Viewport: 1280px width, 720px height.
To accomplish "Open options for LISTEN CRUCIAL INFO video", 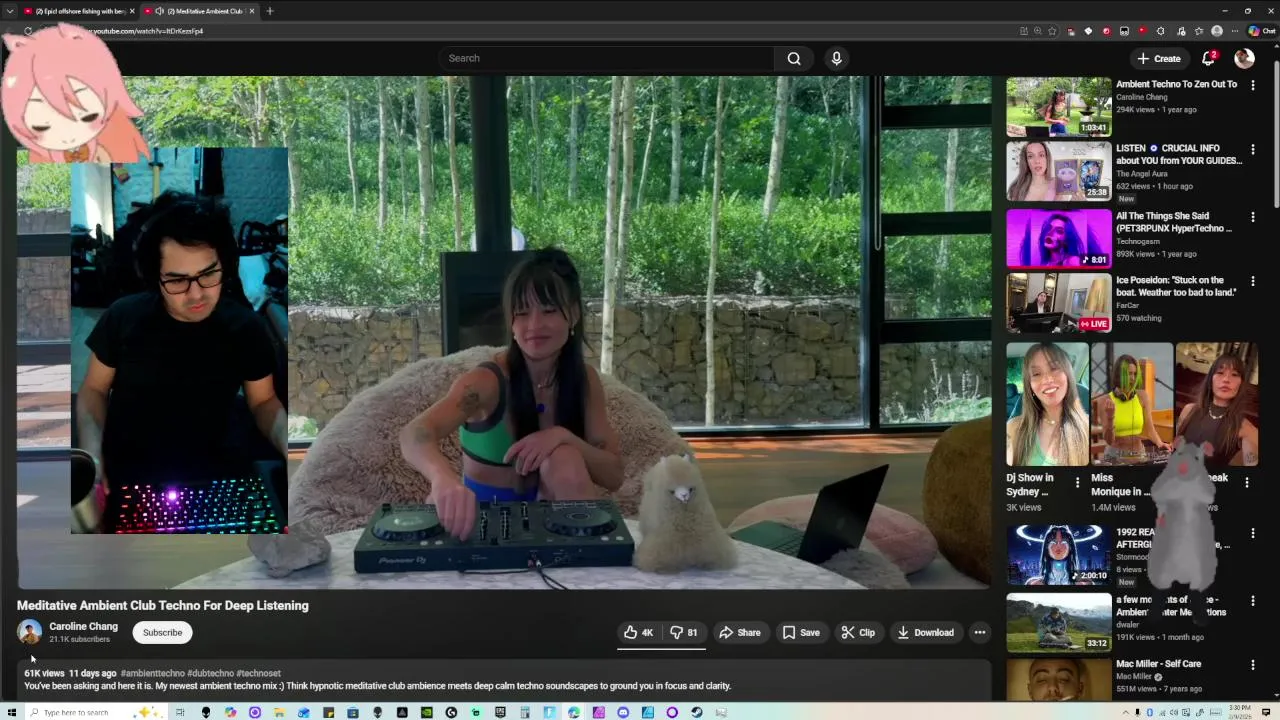I will pos(1252,150).
